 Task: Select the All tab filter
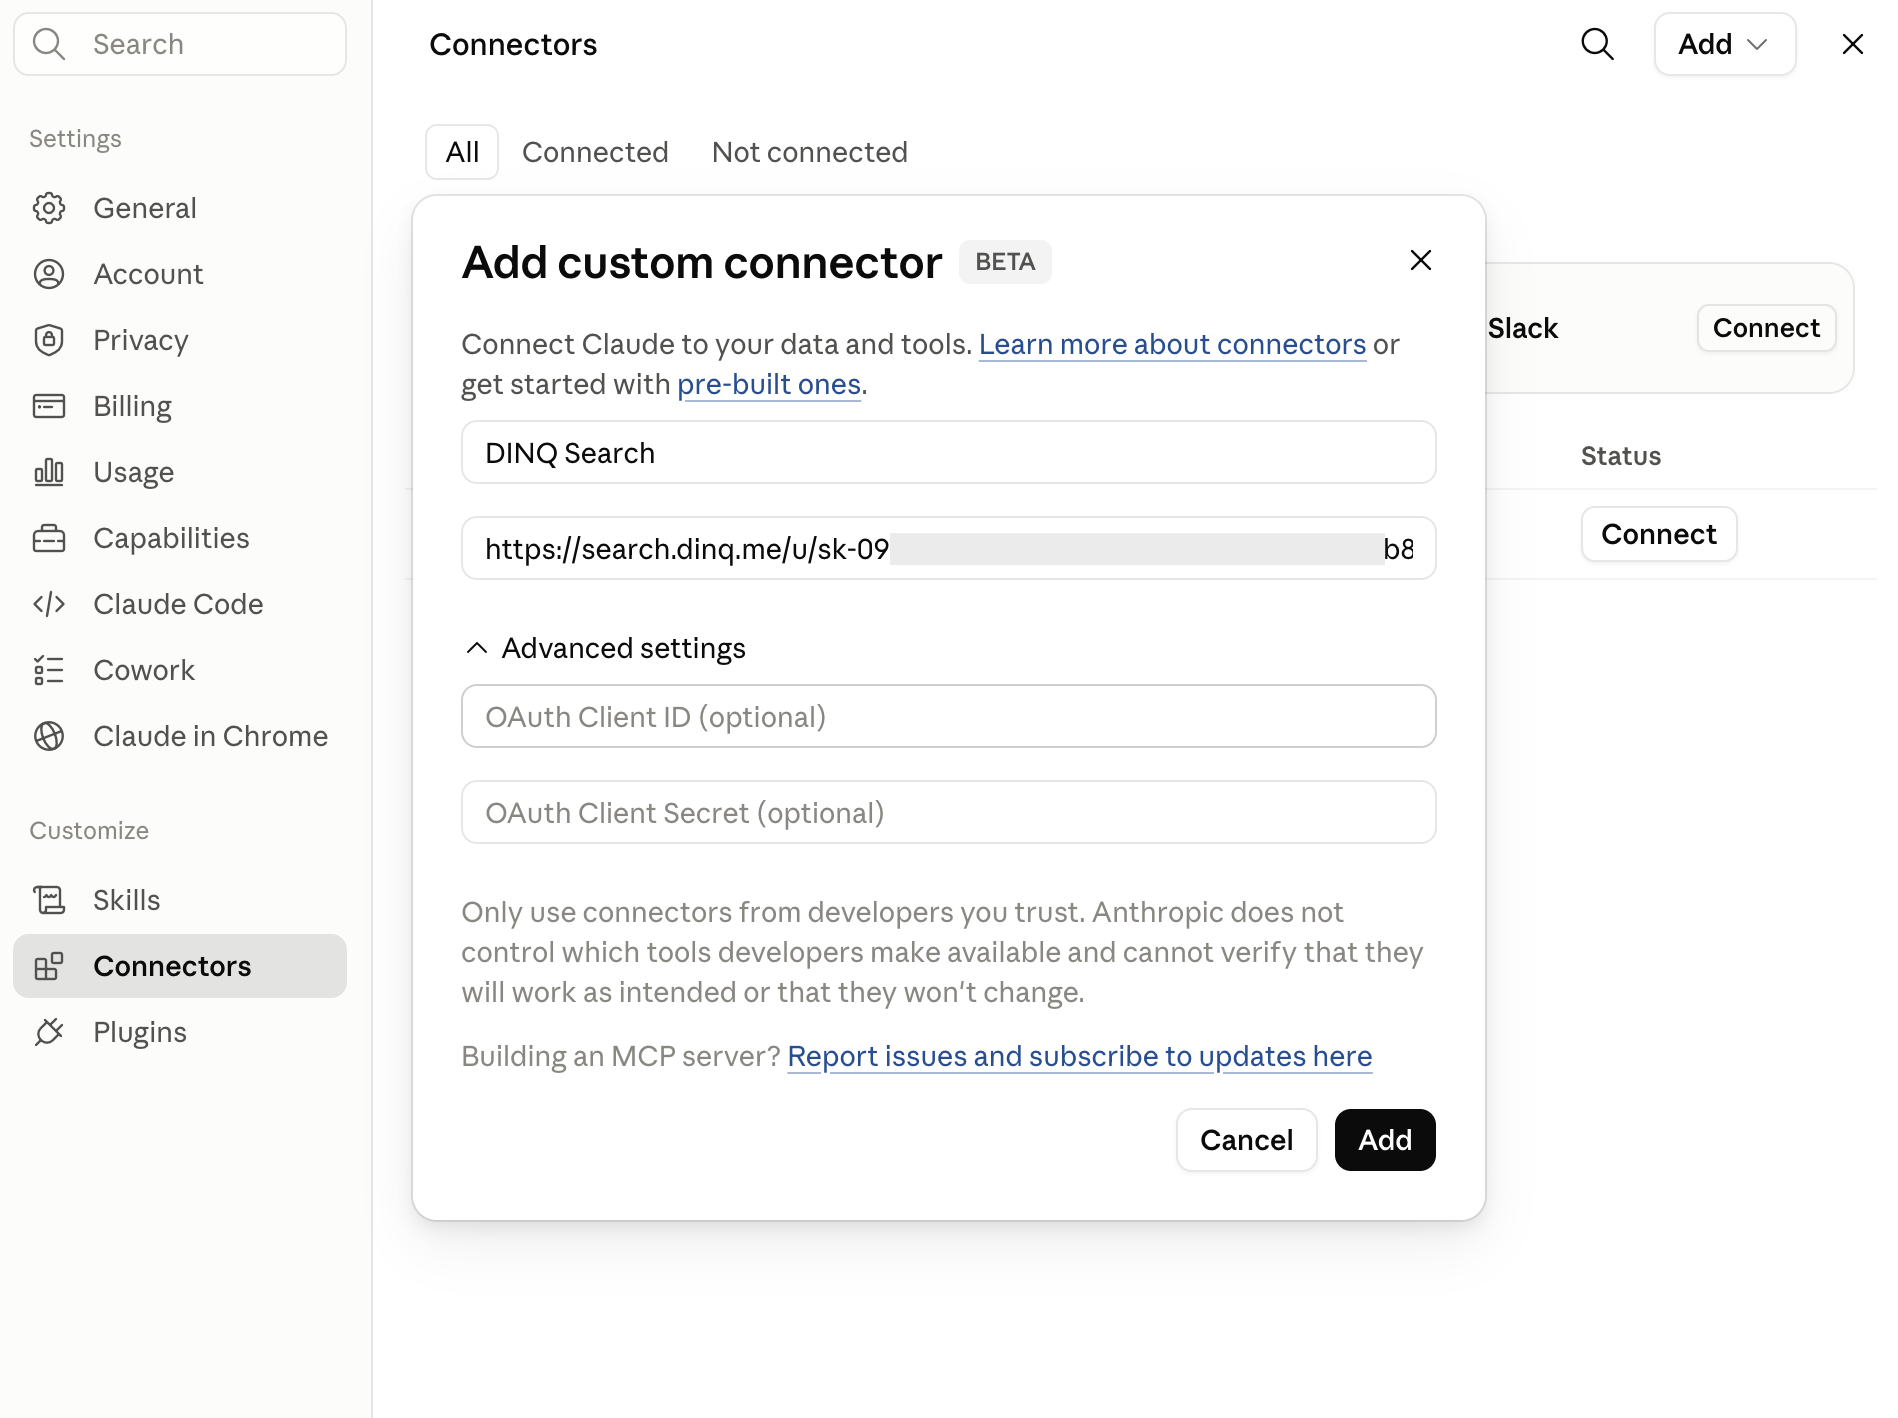pyautogui.click(x=462, y=152)
